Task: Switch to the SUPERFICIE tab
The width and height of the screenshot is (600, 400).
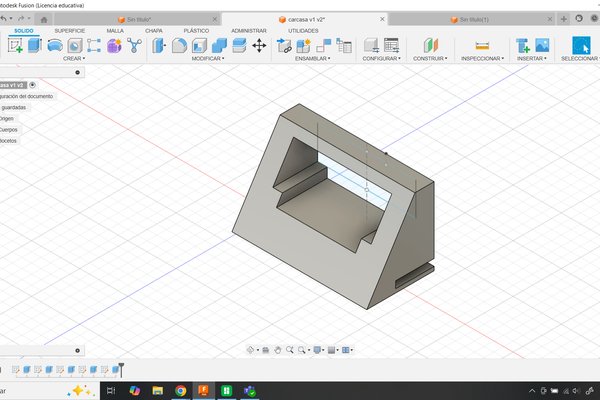Action: [70, 31]
